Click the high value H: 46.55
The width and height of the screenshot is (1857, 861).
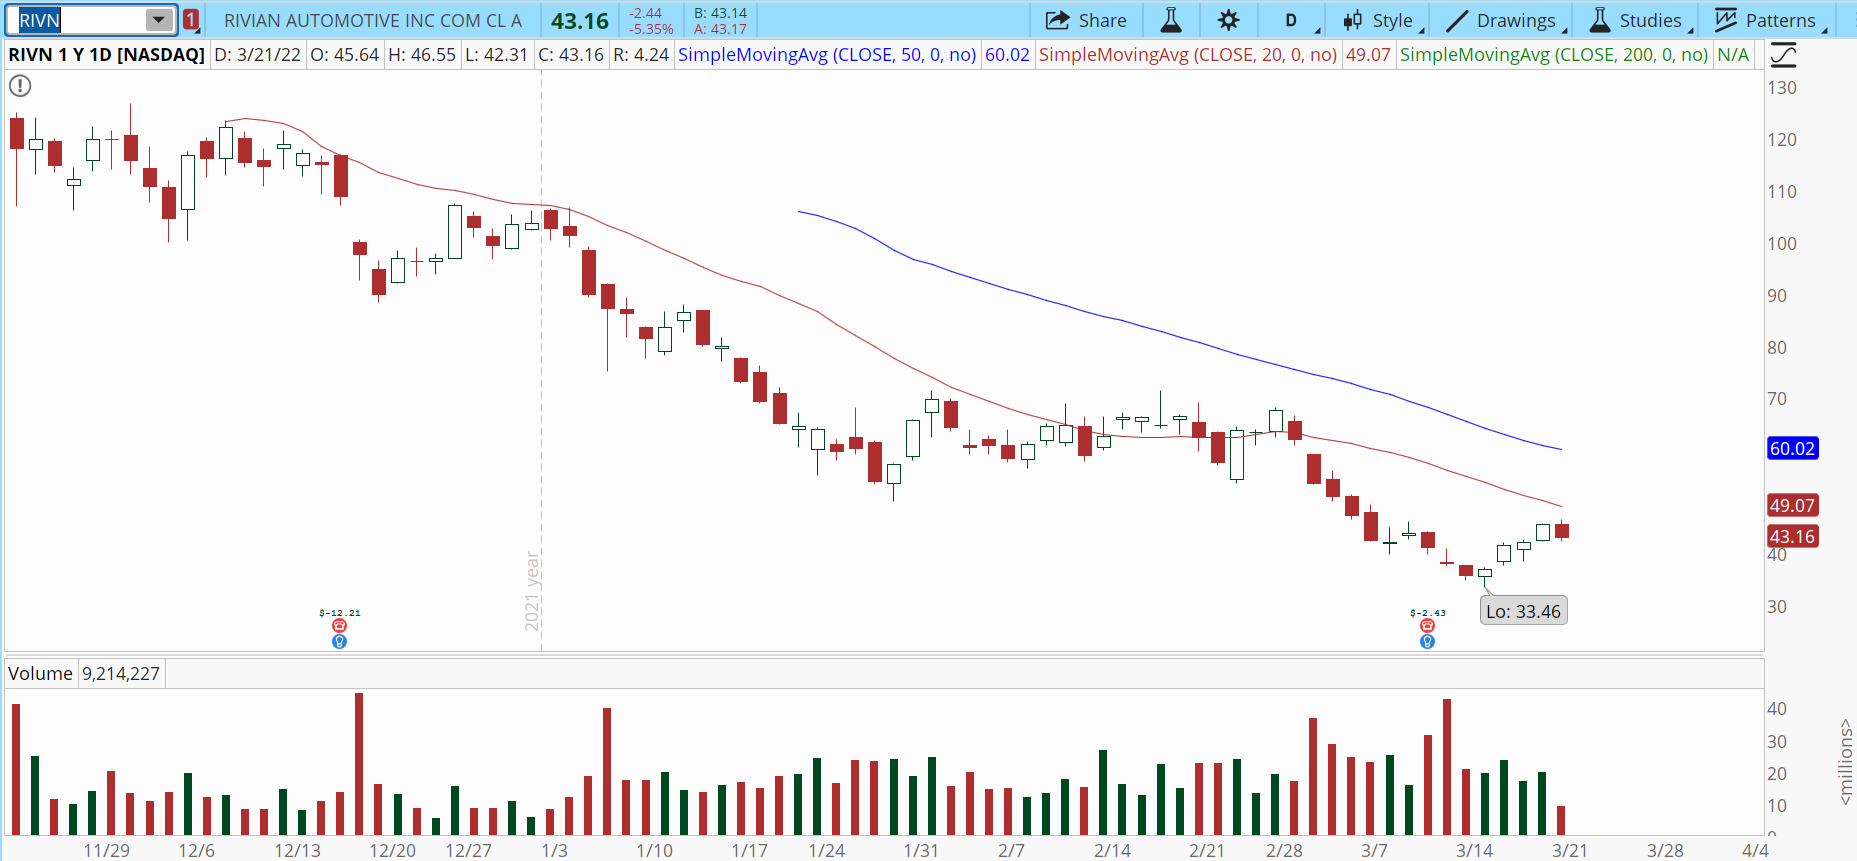point(422,55)
